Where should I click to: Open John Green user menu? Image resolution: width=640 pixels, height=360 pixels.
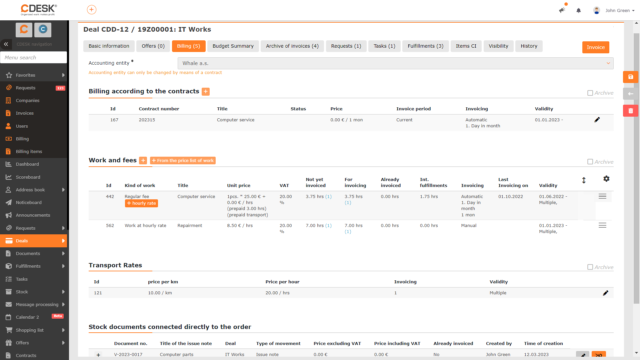click(614, 10)
